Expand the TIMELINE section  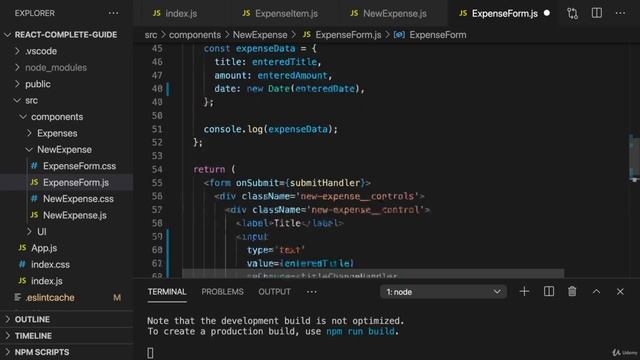click(33, 336)
